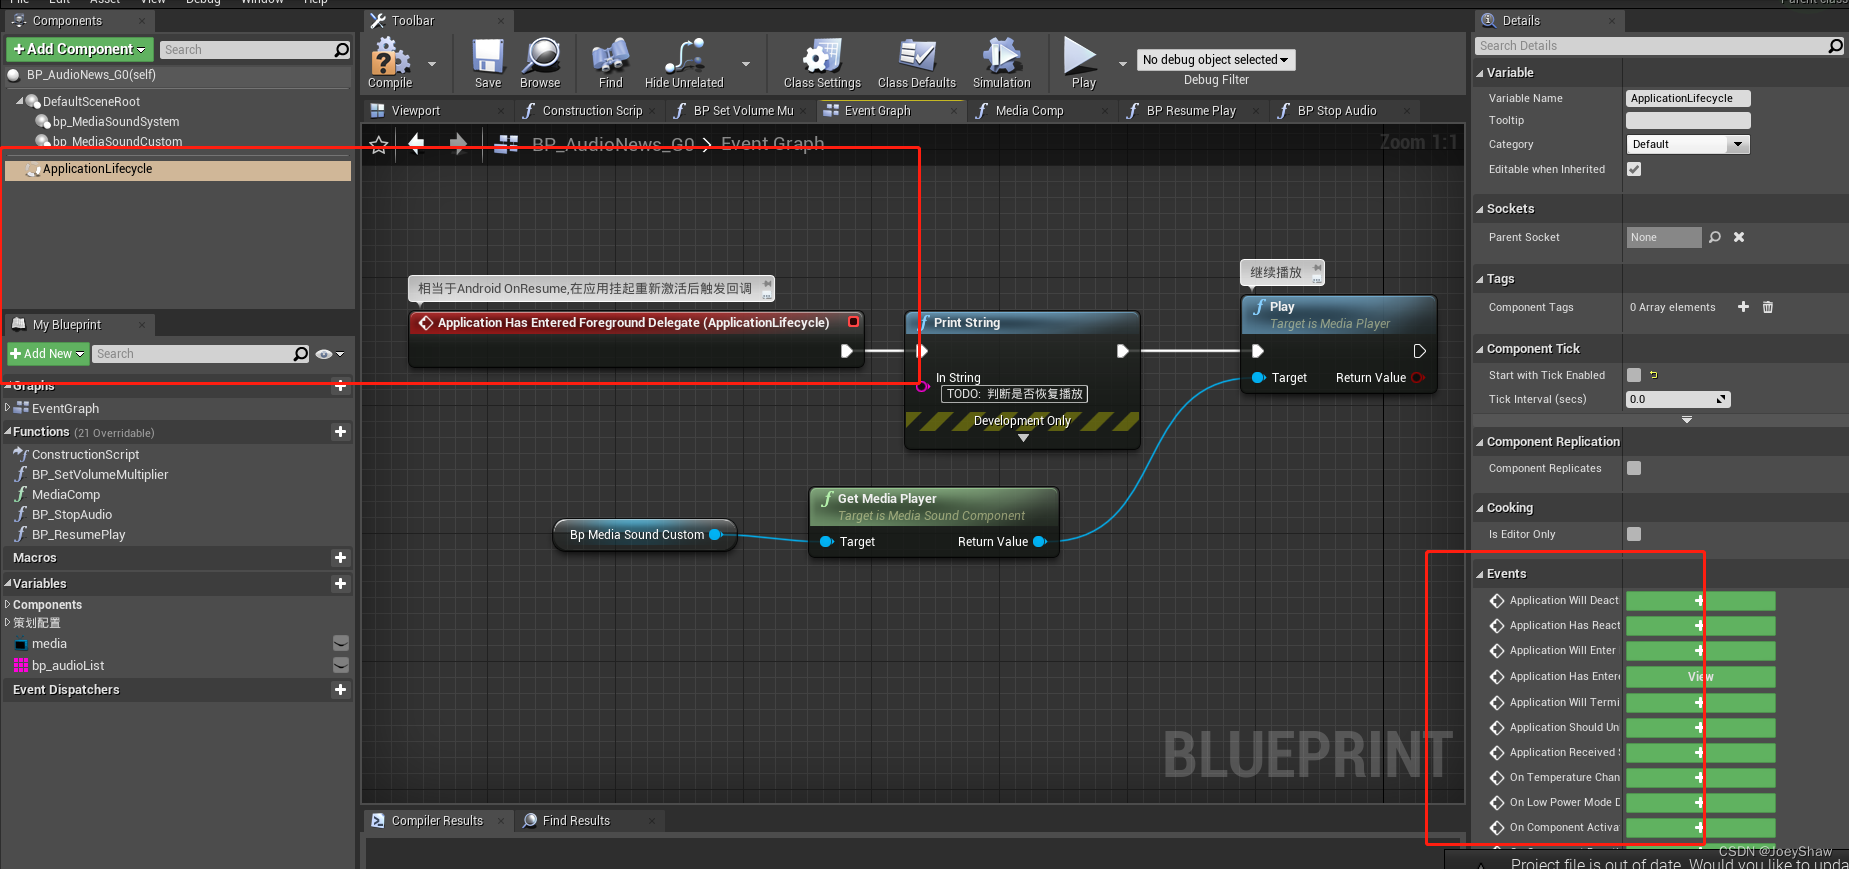This screenshot has height=869, width=1849.
Task: Toggle Editable when Inherited checkbox
Action: (1634, 169)
